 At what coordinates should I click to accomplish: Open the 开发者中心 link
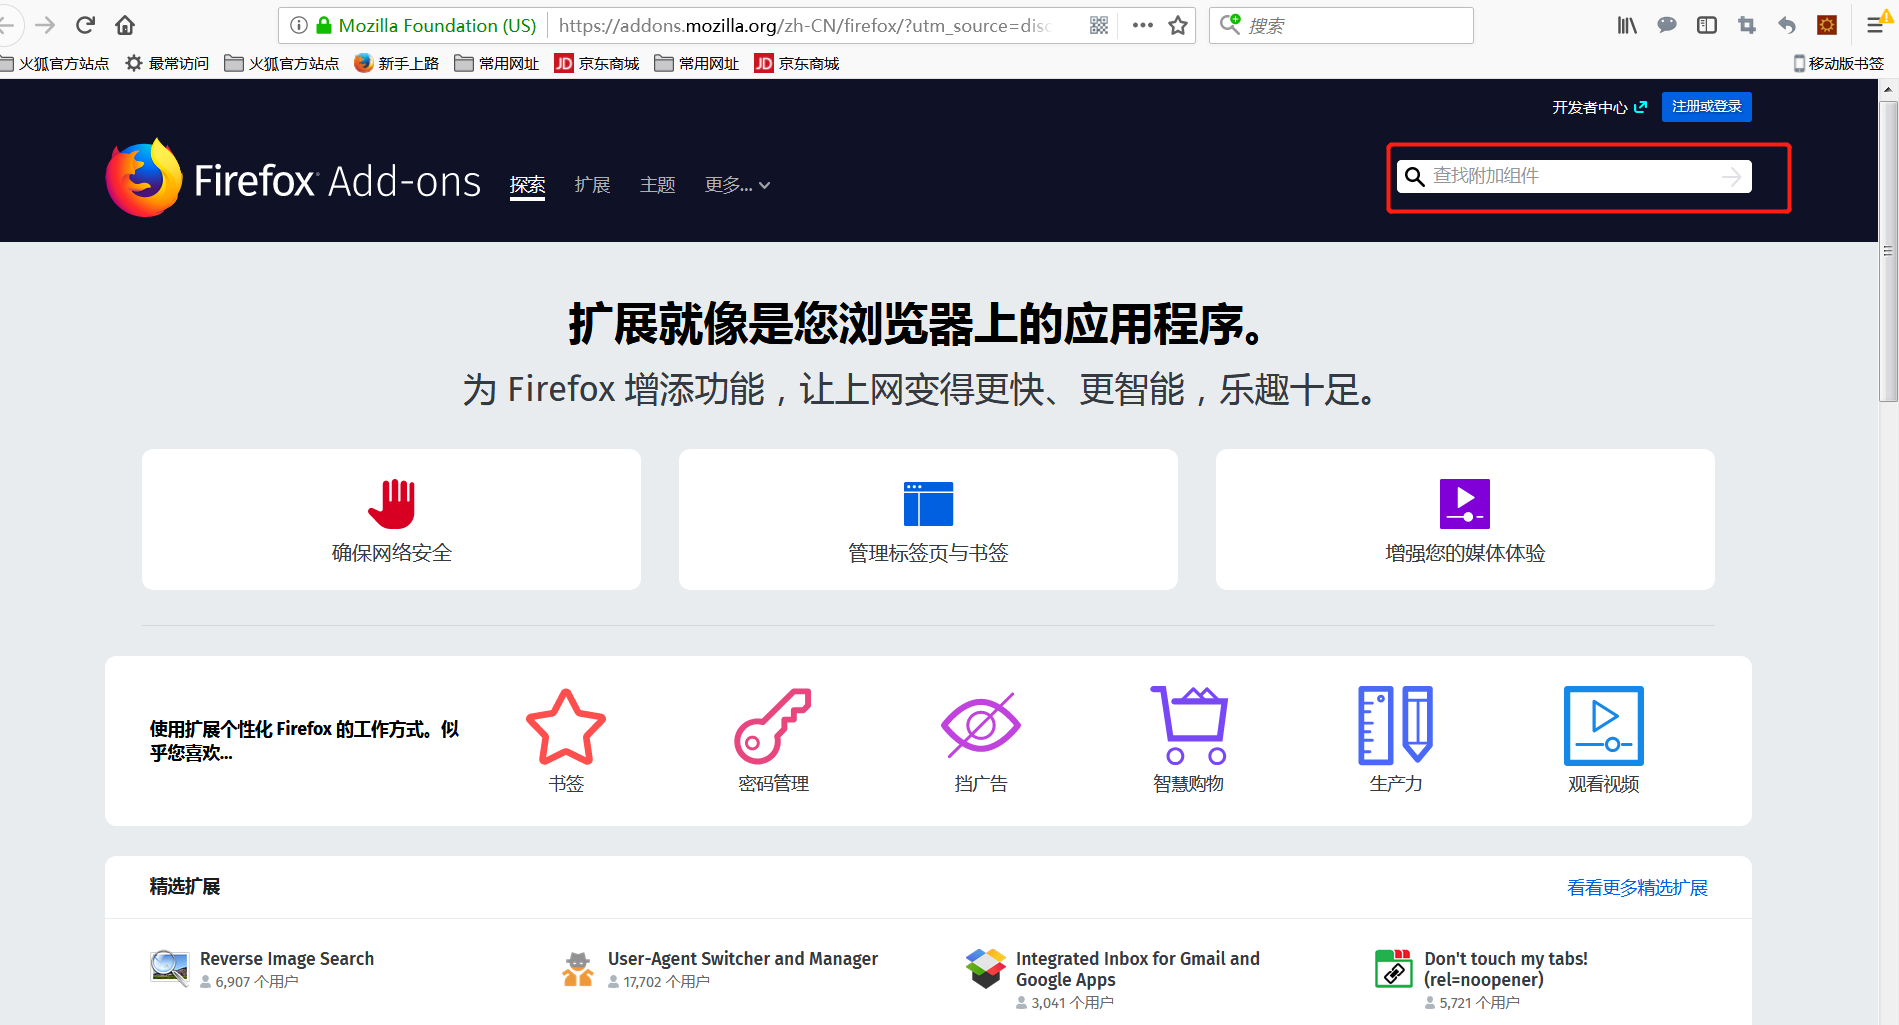click(1599, 107)
